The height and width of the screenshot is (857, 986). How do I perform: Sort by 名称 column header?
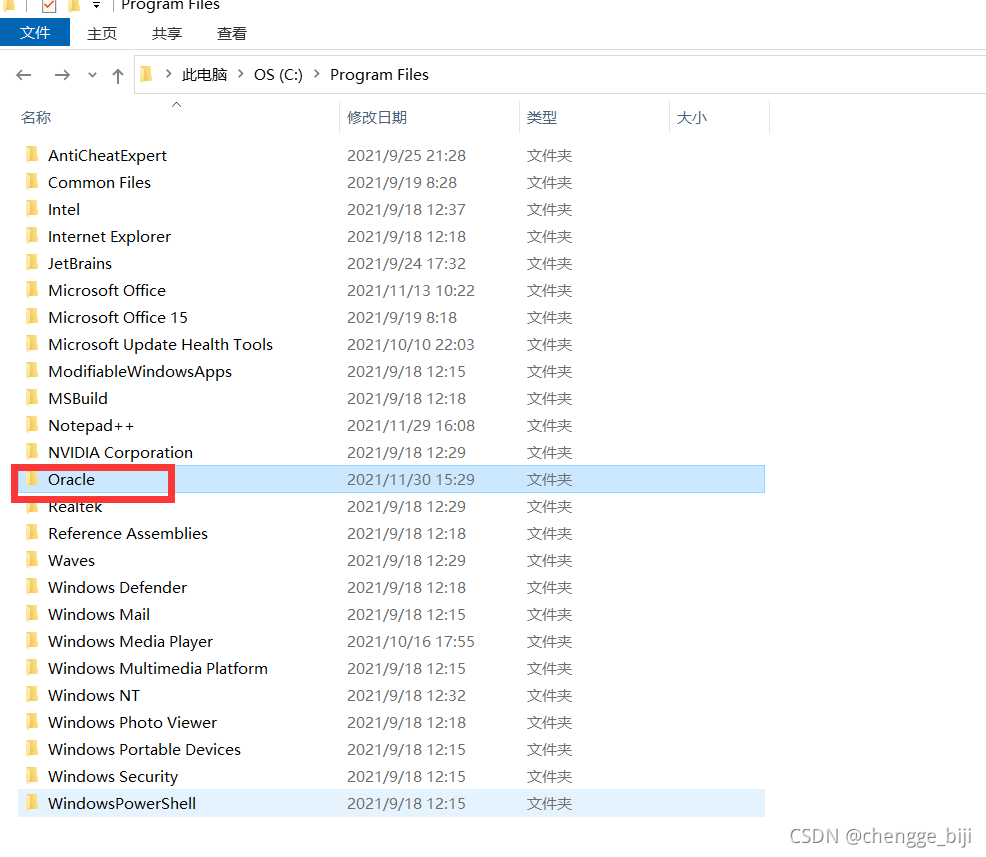click(36, 118)
